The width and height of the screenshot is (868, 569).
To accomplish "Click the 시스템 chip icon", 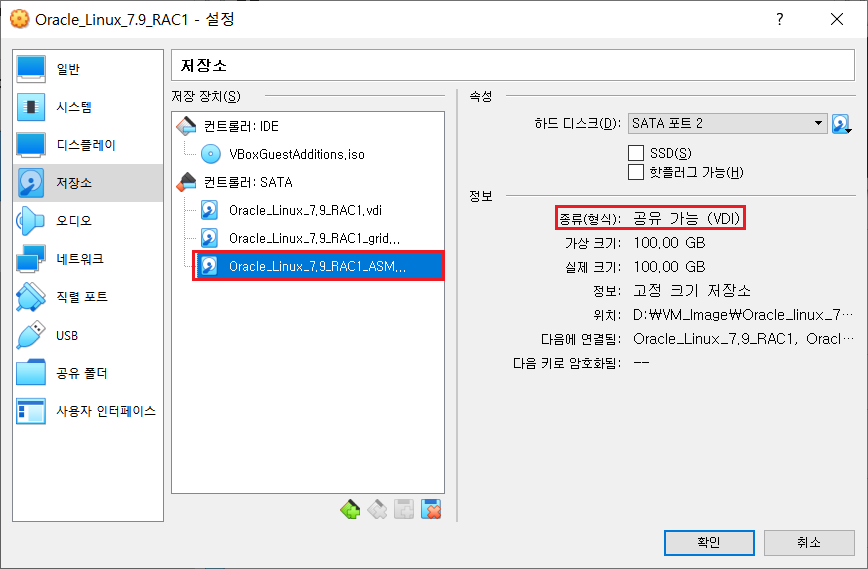I will tap(31, 107).
